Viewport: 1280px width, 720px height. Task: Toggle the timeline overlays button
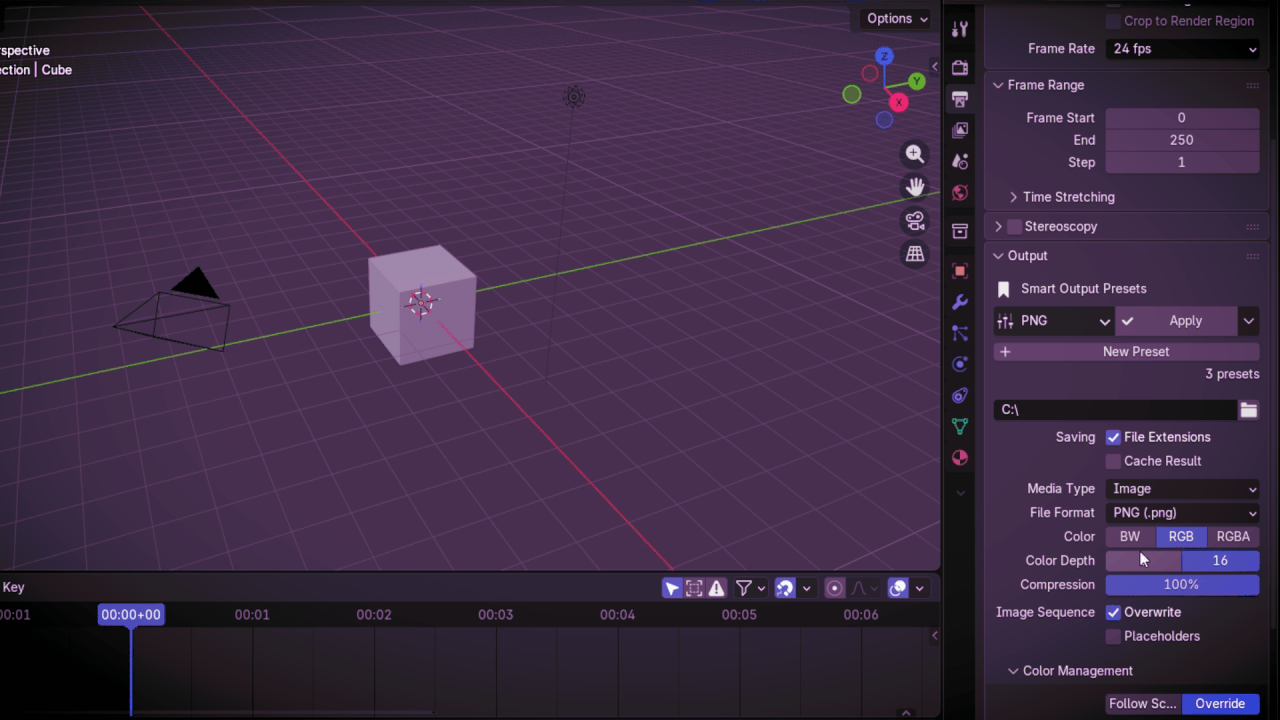click(898, 588)
